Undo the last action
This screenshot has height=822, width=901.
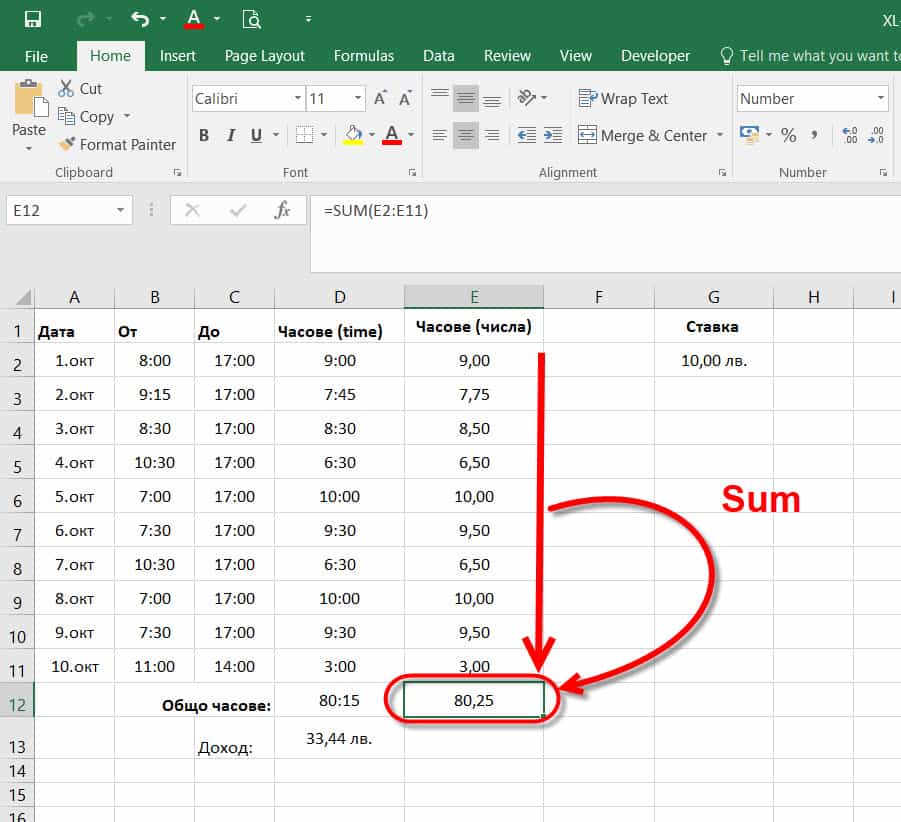pos(140,19)
